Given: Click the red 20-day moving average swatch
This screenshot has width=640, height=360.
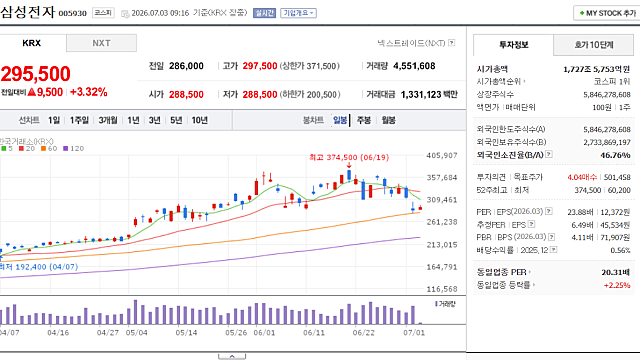Looking at the screenshot, I should (x=21, y=149).
